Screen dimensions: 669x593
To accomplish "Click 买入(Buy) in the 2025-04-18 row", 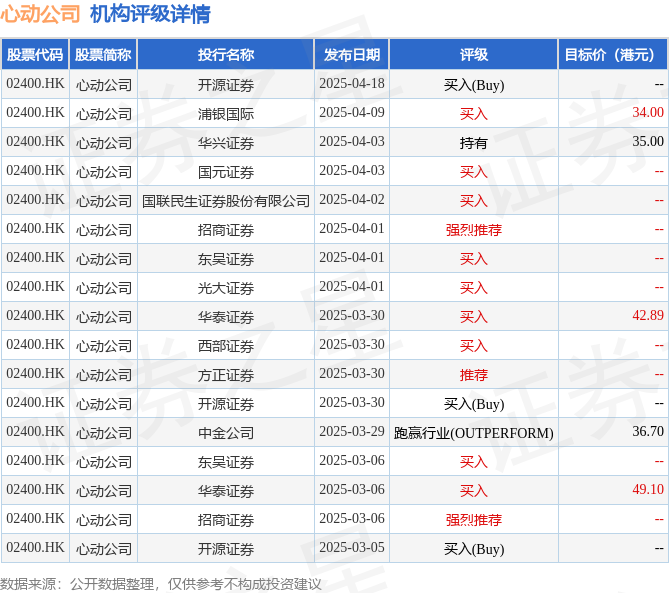I will pos(474,85).
